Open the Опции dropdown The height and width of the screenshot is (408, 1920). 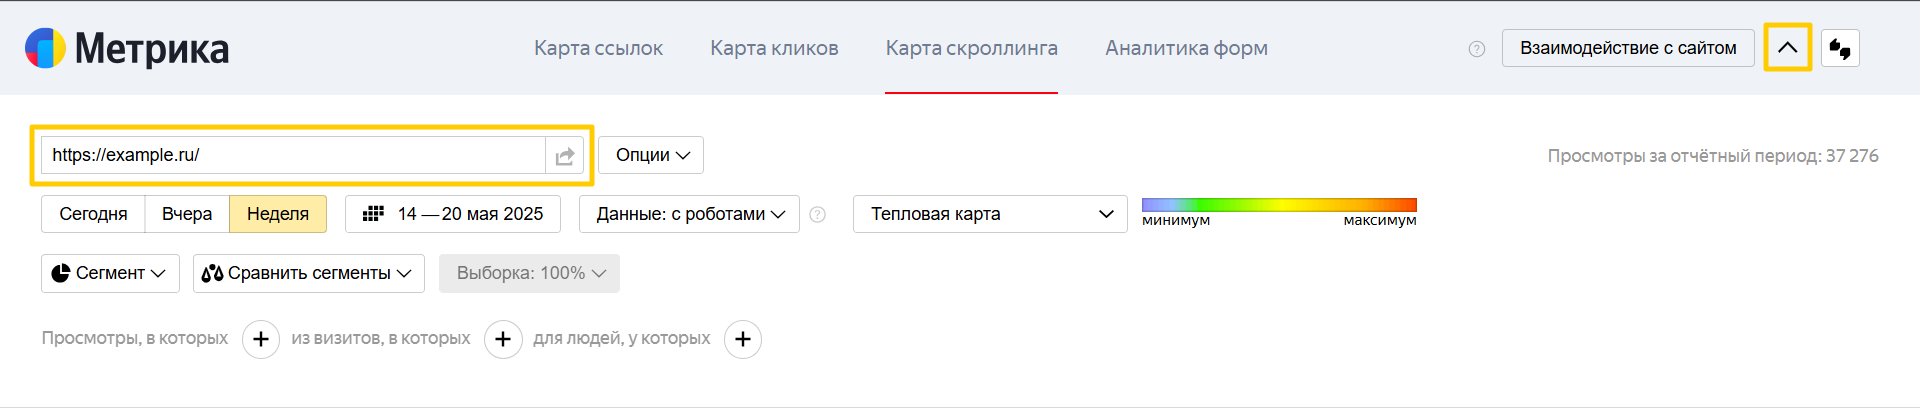(652, 155)
